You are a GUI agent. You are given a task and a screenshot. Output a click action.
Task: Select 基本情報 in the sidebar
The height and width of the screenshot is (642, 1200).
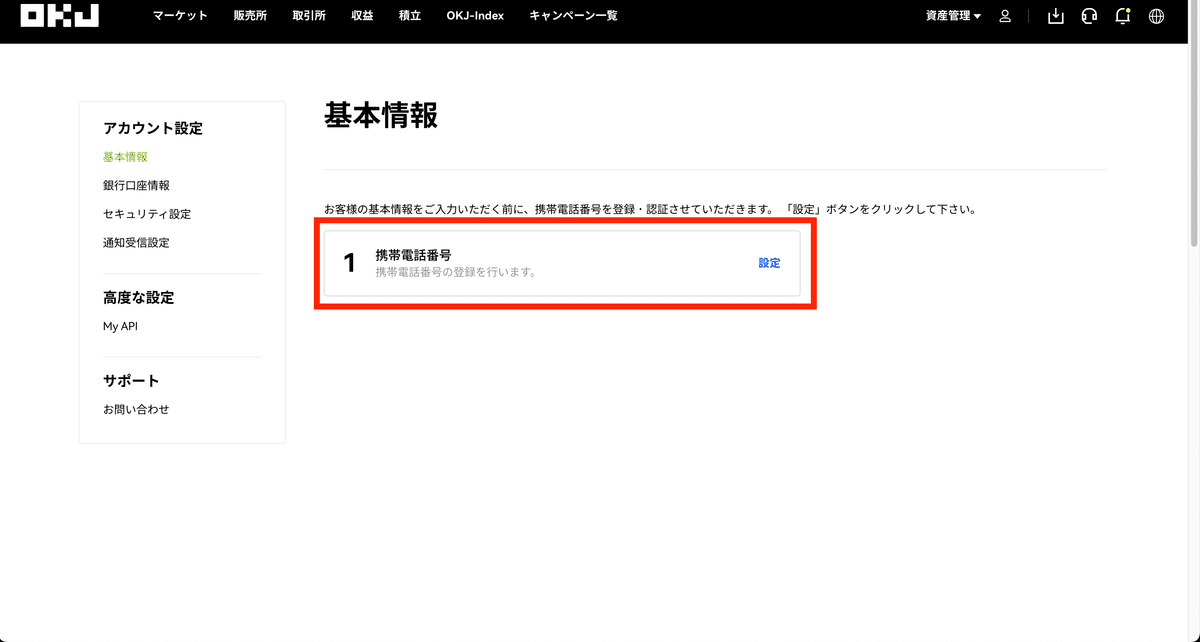click(125, 157)
